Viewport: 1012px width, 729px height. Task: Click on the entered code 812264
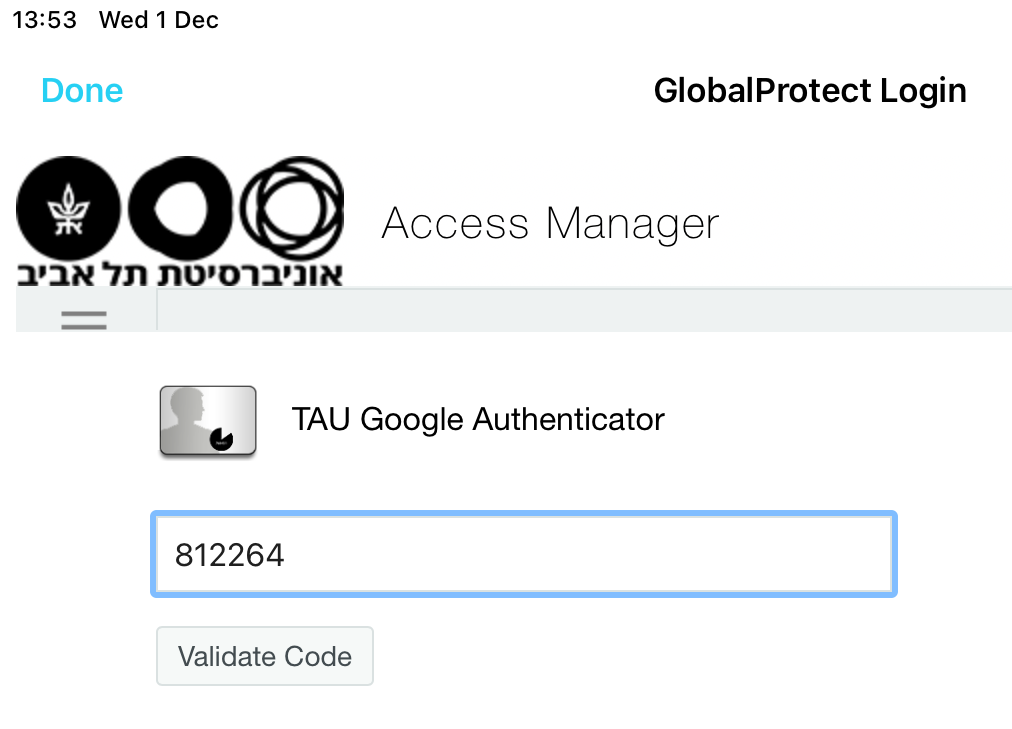click(x=230, y=555)
